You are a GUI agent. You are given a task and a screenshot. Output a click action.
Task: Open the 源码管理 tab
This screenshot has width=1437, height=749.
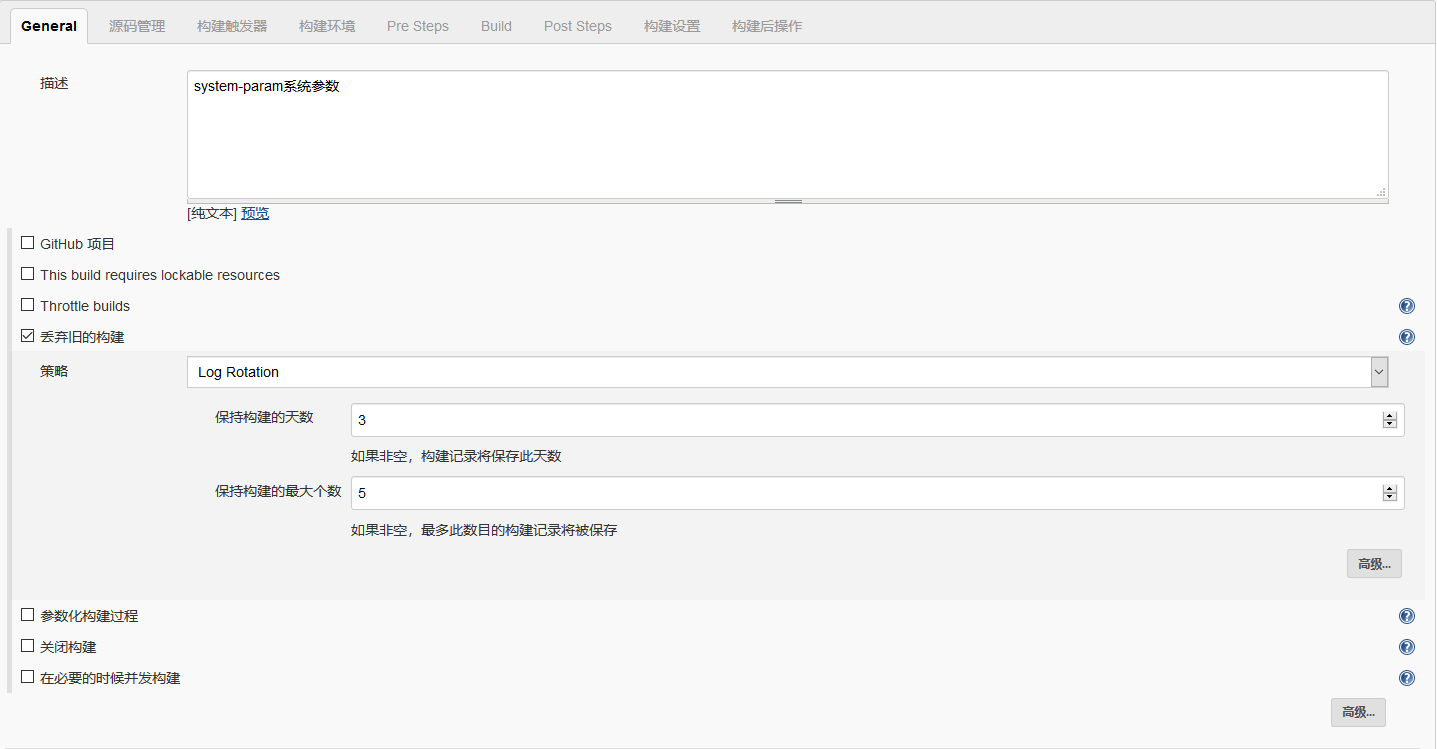coord(137,26)
